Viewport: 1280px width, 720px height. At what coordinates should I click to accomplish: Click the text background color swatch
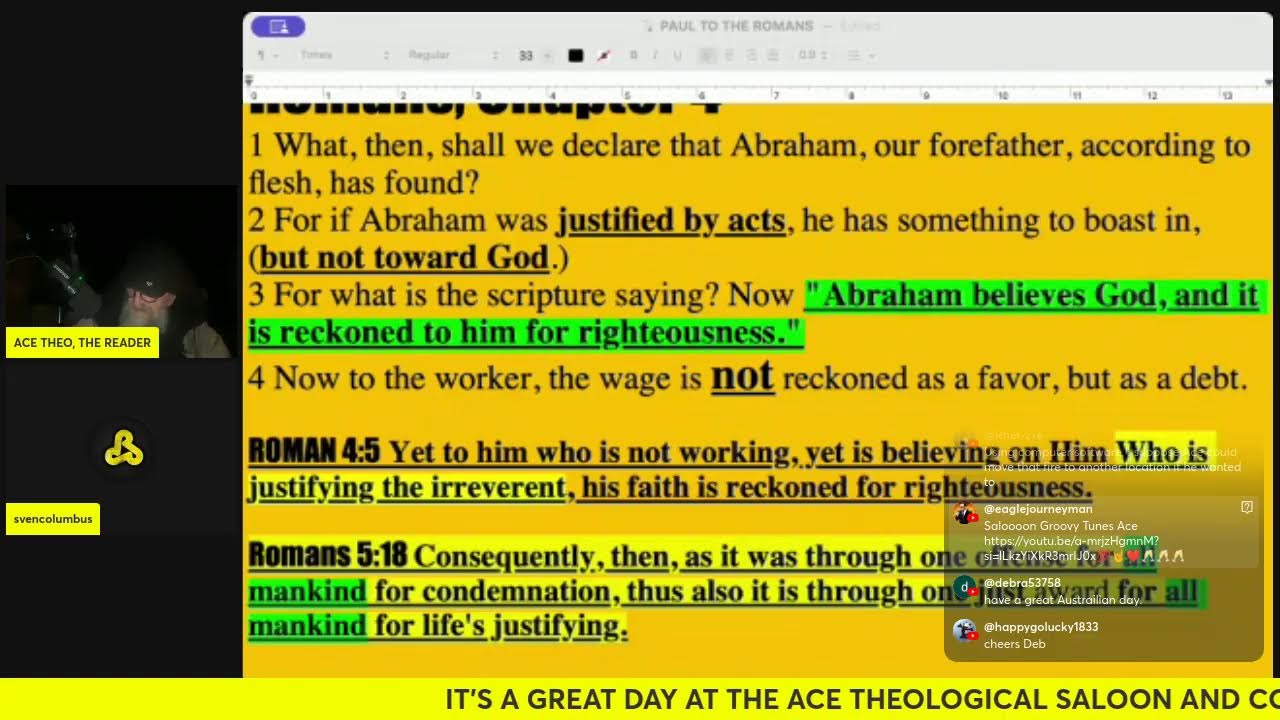pos(603,55)
